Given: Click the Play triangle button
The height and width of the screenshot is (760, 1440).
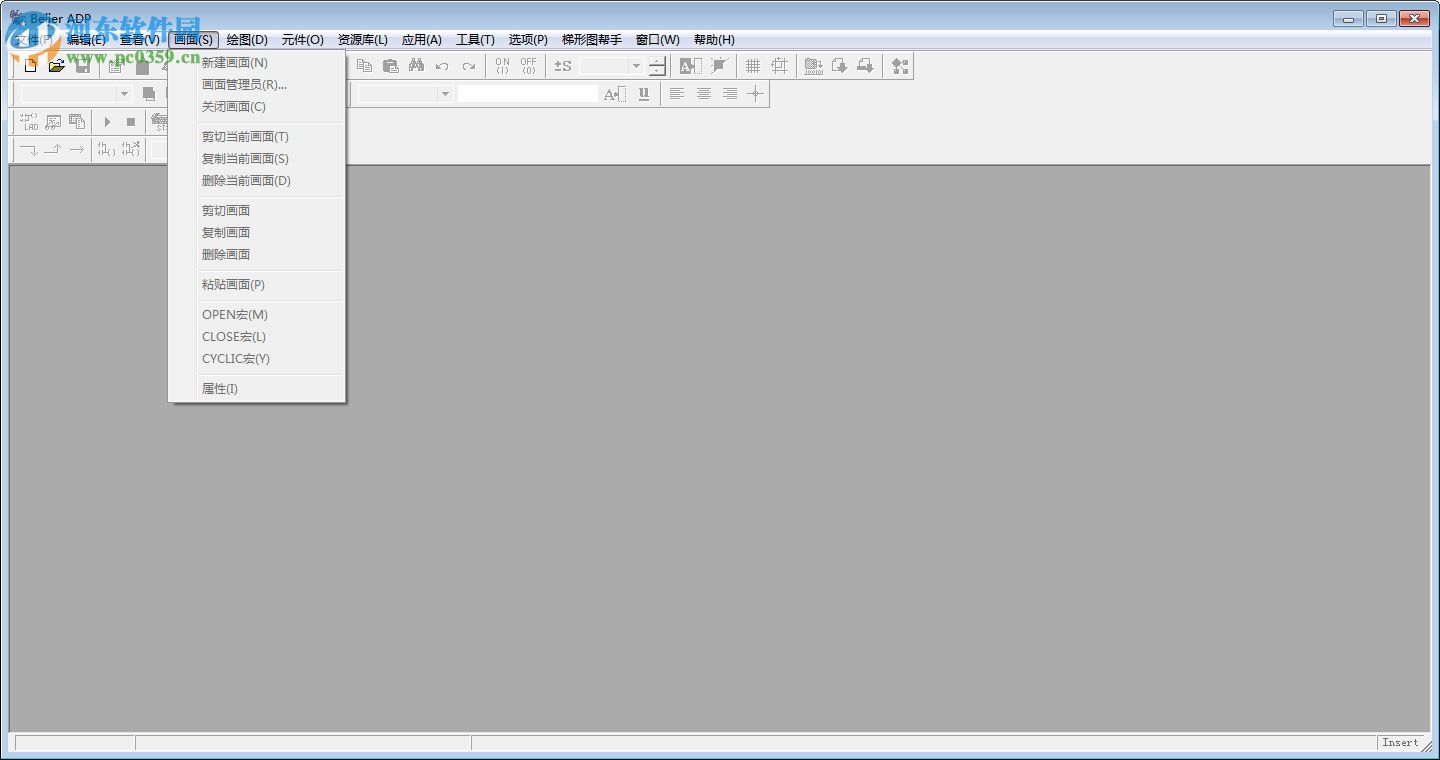Looking at the screenshot, I should (x=107, y=122).
